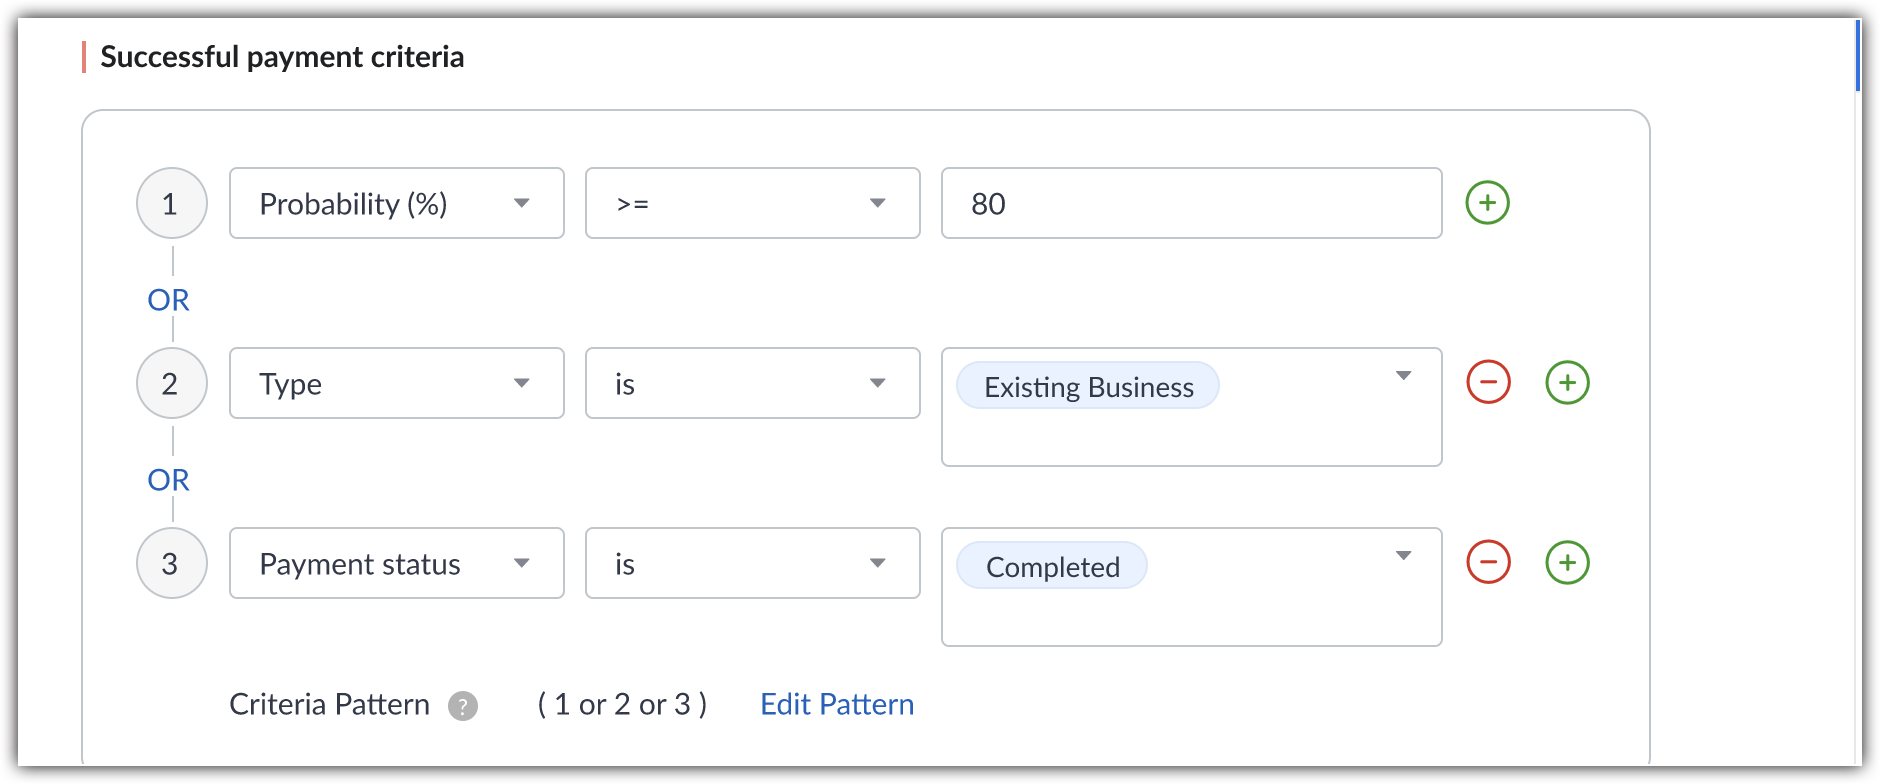
Task: Open the Type field dropdown
Action: point(396,383)
